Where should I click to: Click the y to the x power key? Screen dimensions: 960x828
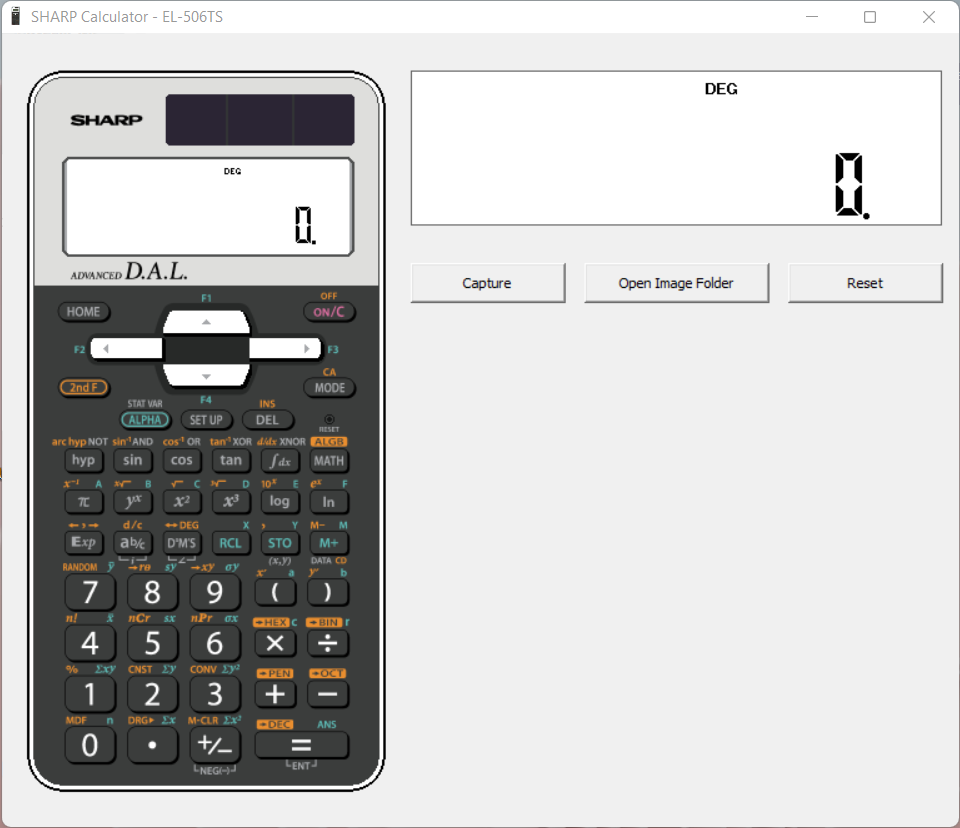click(133, 502)
